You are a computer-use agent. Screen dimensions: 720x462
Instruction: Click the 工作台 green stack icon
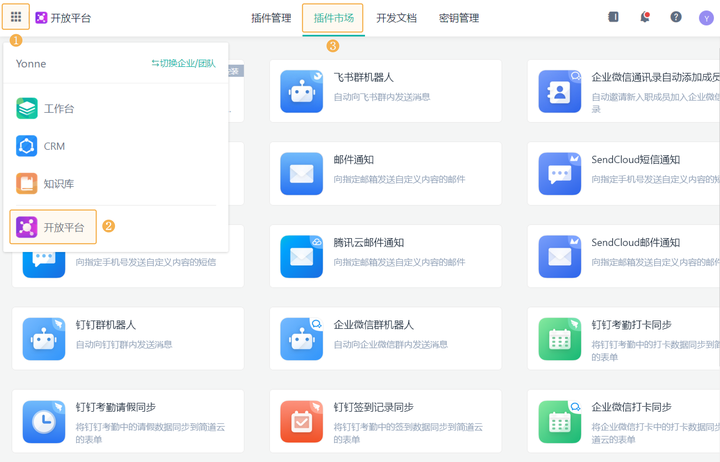tap(27, 108)
